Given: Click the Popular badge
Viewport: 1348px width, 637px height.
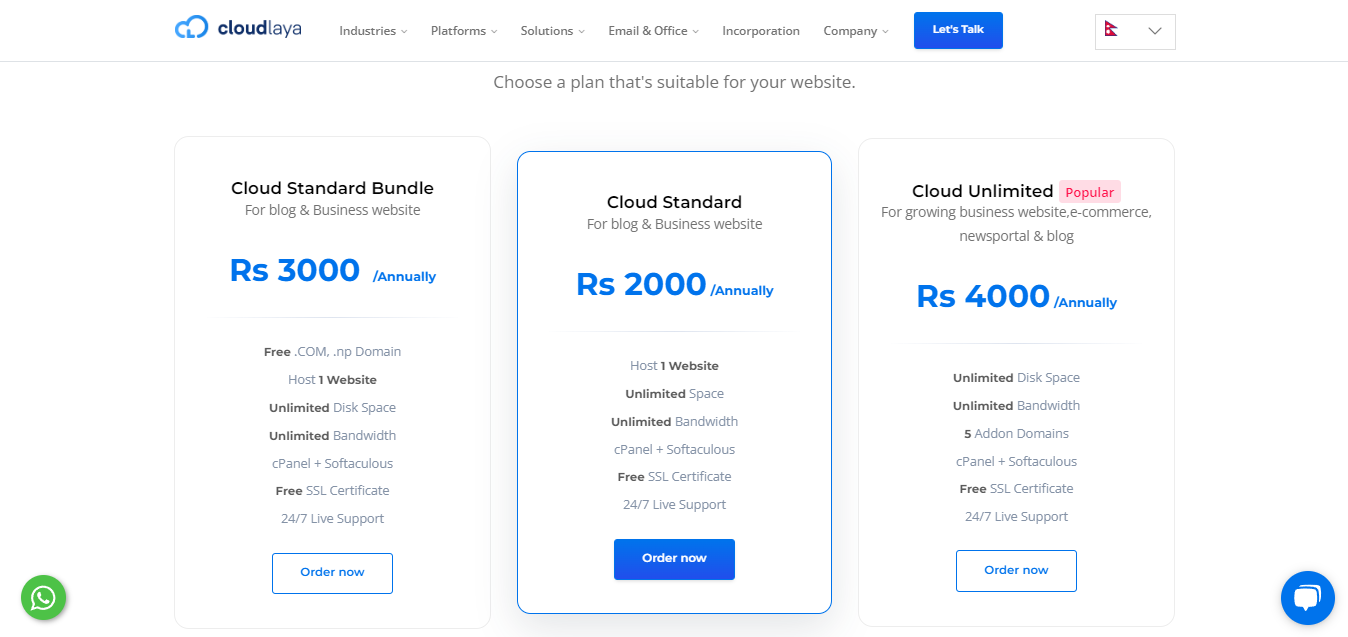Looking at the screenshot, I should click(x=1089, y=191).
